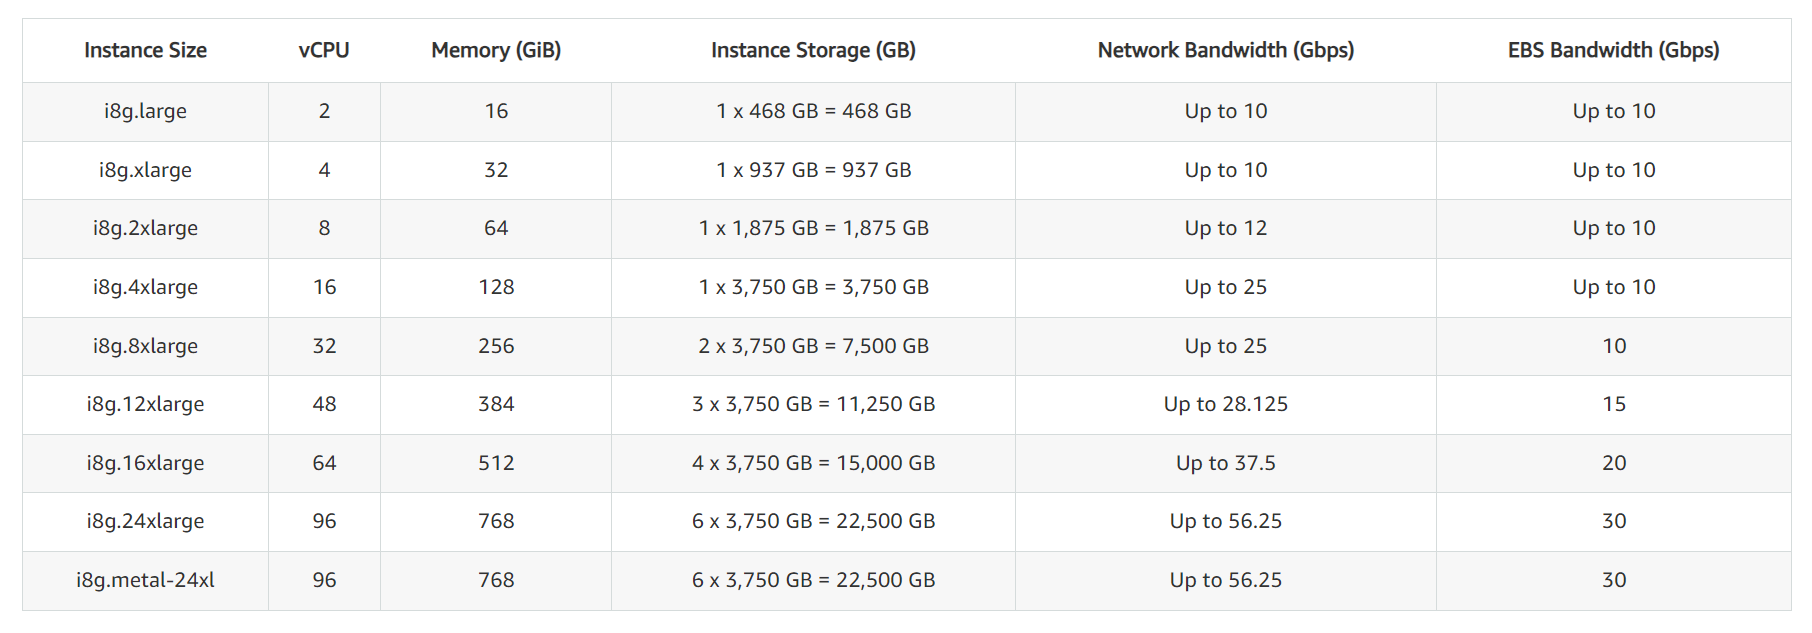Click the vCPU column header
This screenshot has width=1812, height=633.
coord(324,50)
